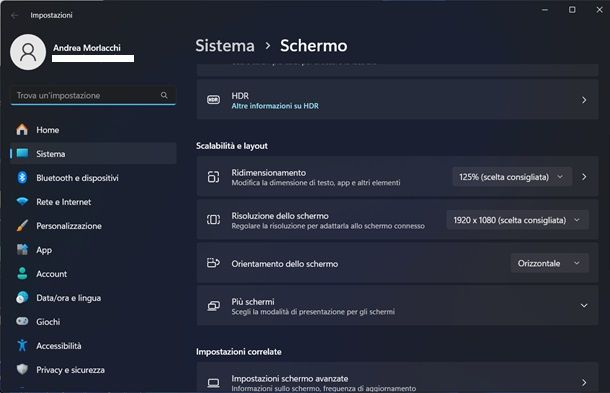This screenshot has width=610, height=393.
Task: Open Privacy e sicurezza page
Action: coord(93,370)
